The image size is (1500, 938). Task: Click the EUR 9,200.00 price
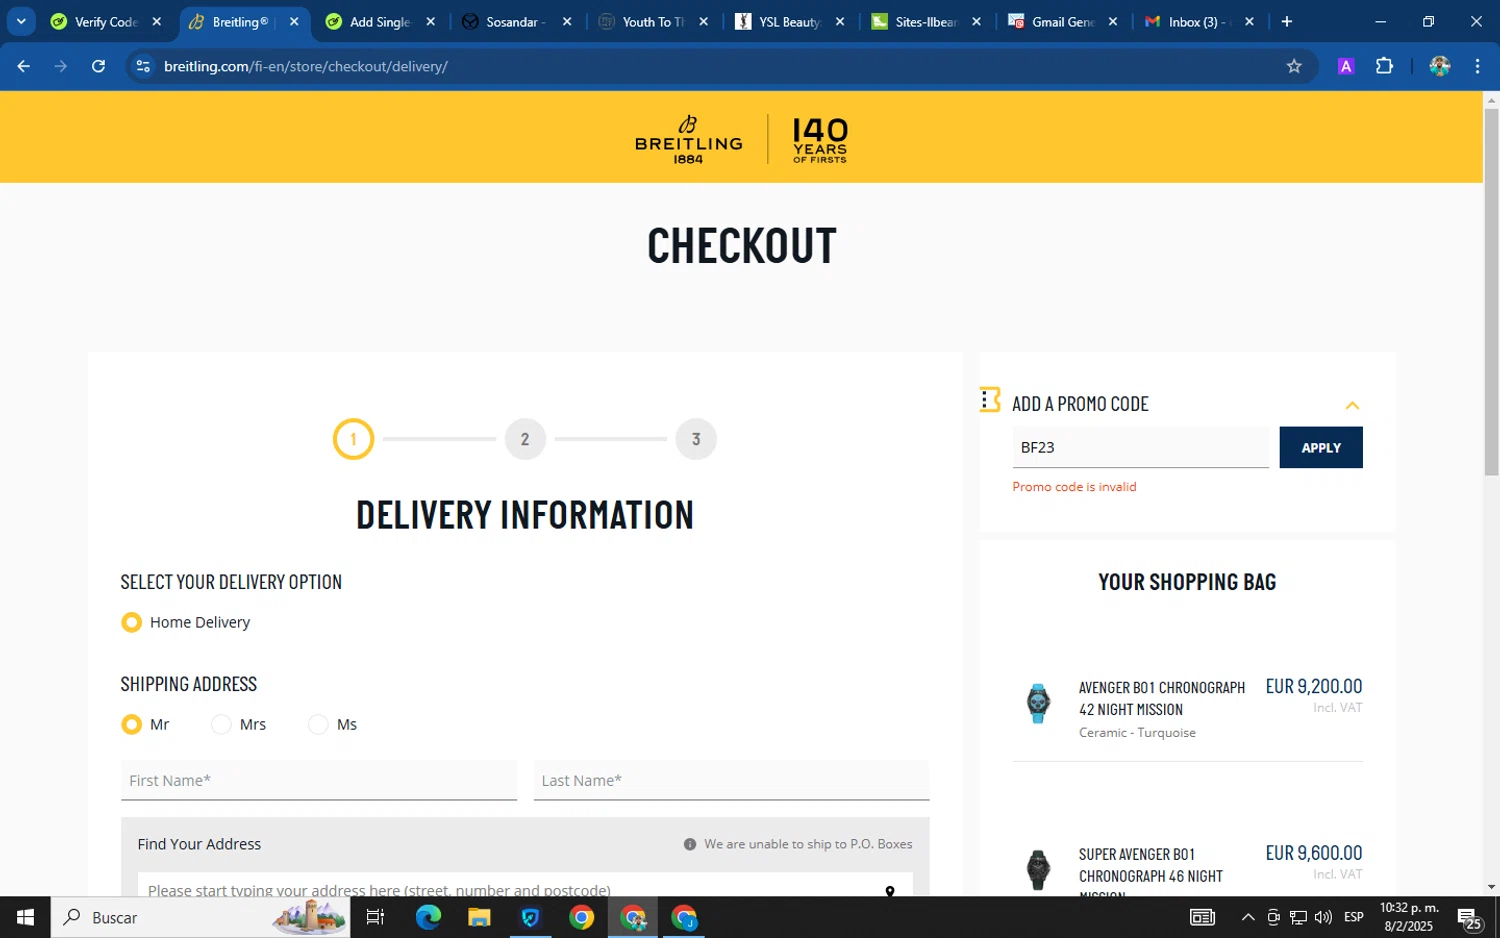pos(1313,686)
